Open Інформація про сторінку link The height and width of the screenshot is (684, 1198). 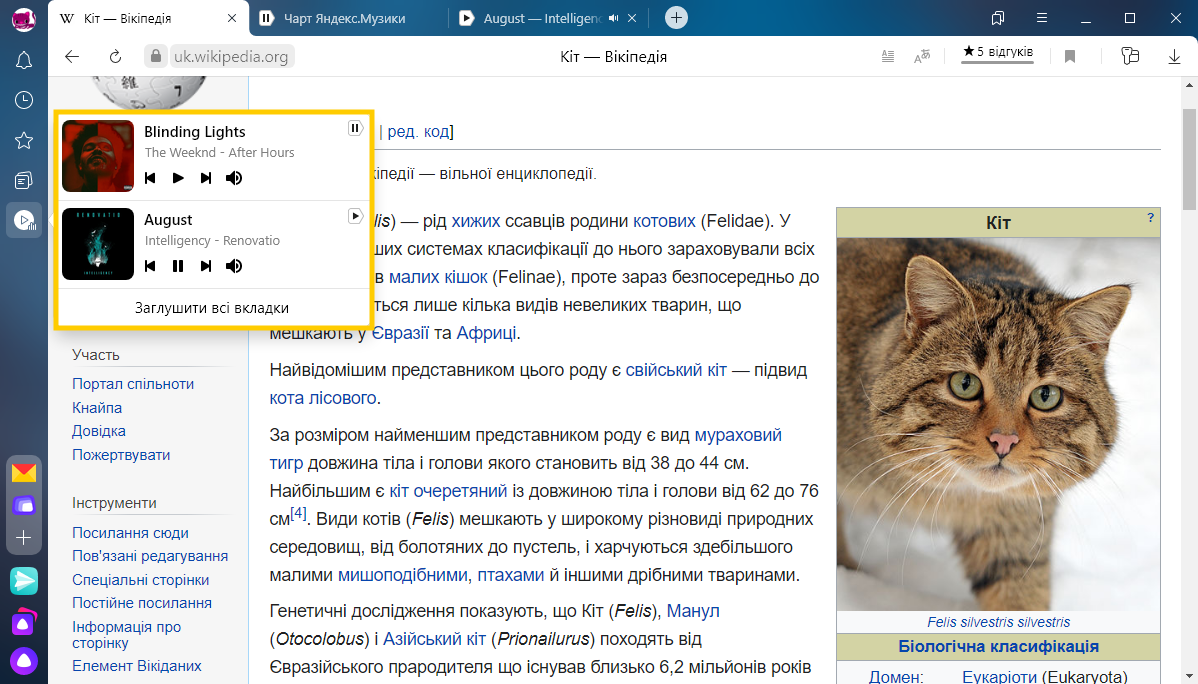(126, 634)
